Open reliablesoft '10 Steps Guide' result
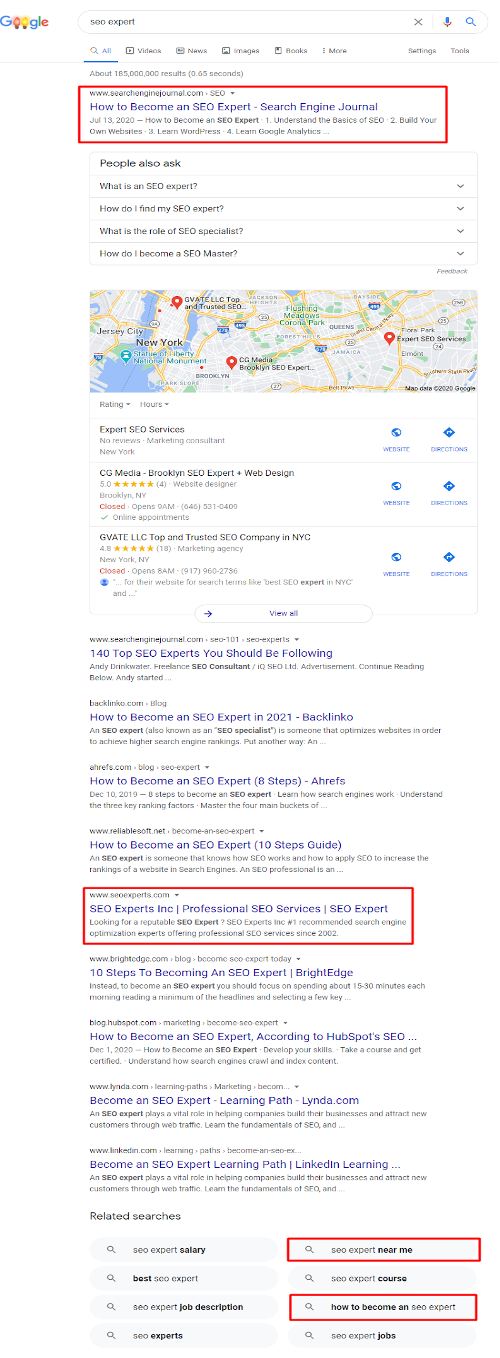Screen dimensions: 500x1358 (217, 845)
